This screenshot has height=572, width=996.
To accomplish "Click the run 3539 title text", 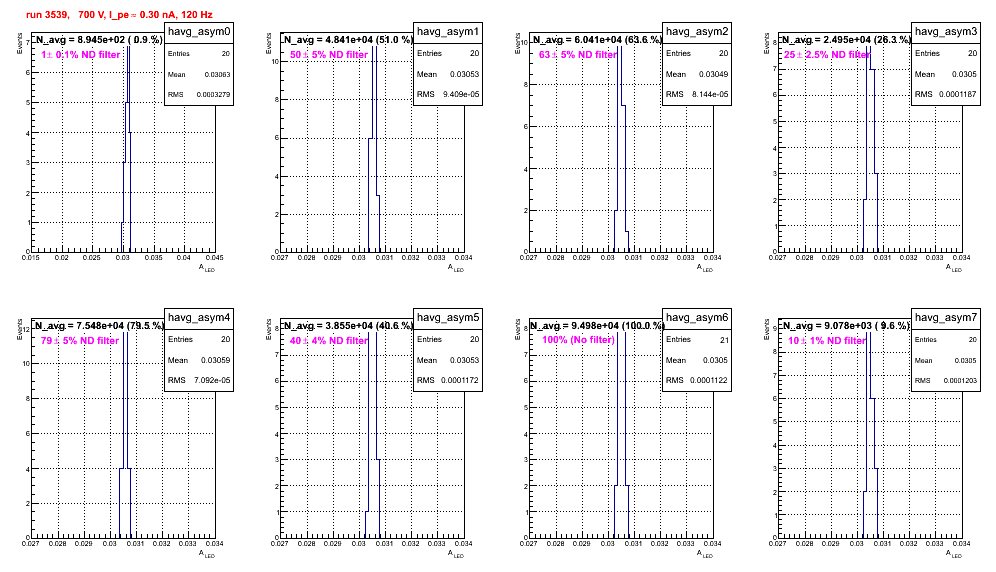I will [119, 14].
